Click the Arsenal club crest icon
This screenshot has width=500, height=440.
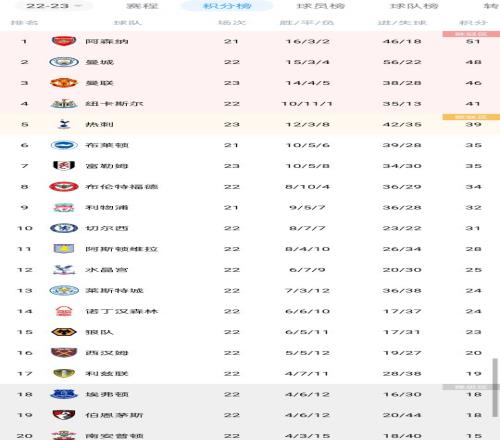click(x=64, y=41)
